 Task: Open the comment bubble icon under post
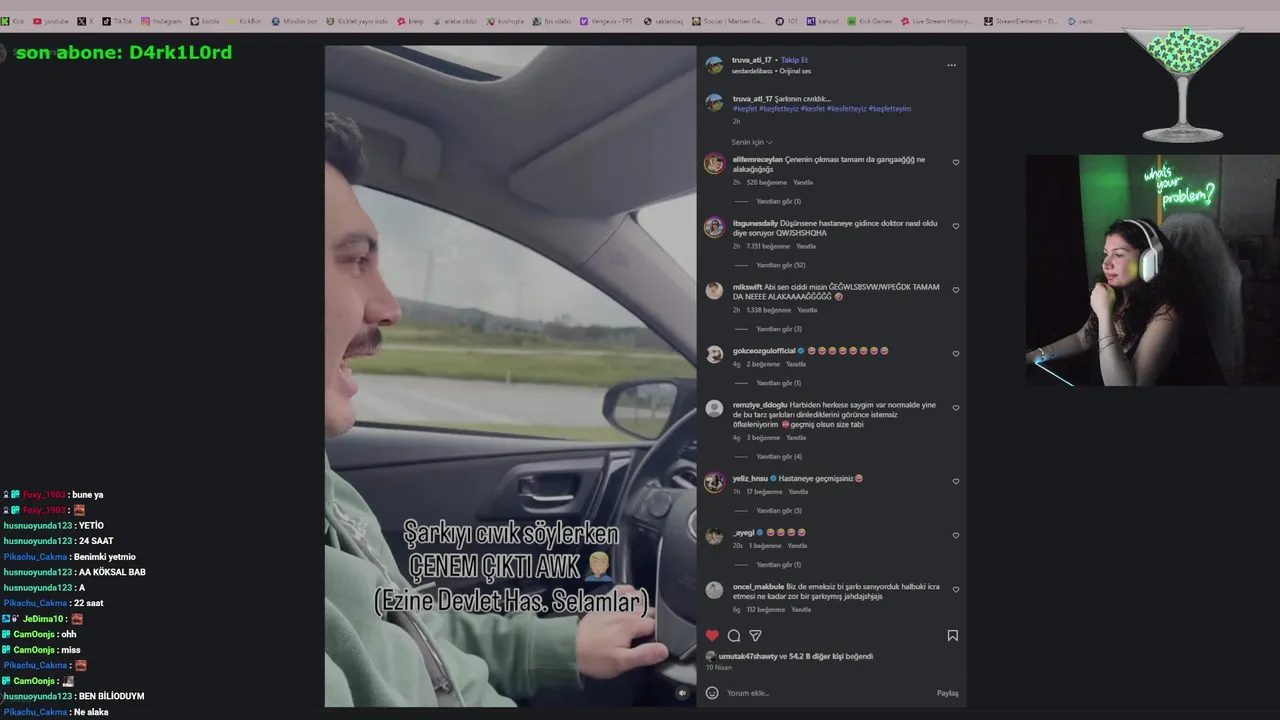click(734, 635)
